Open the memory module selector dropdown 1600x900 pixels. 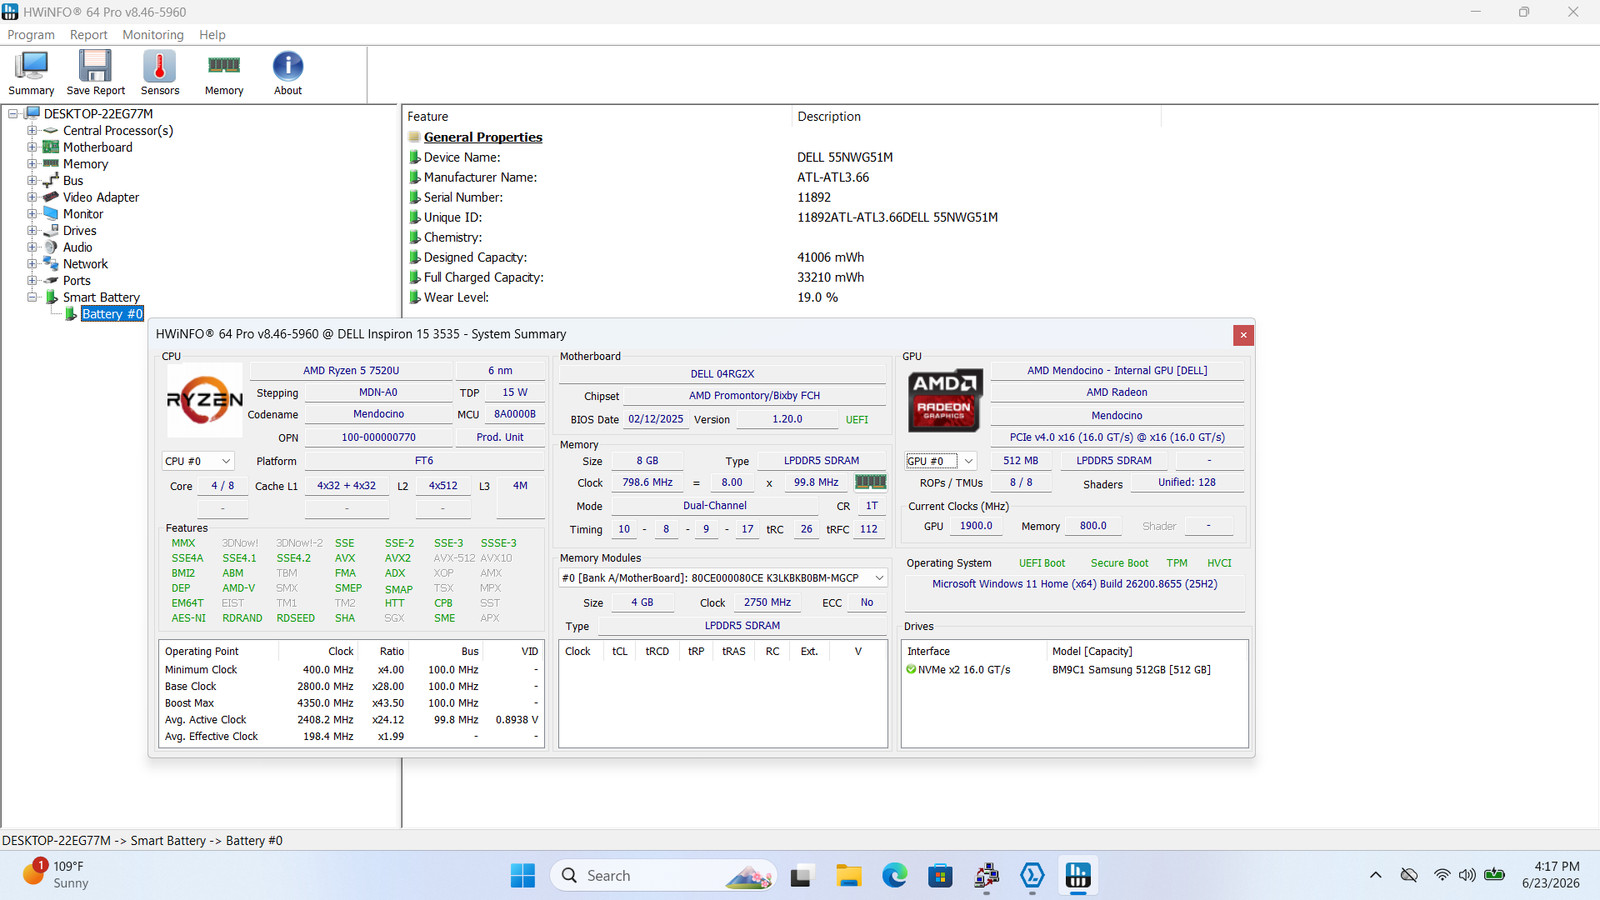[723, 578]
